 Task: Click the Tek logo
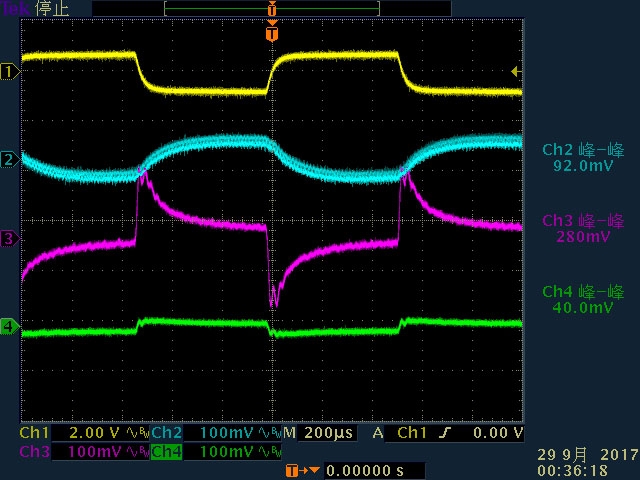click(16, 8)
